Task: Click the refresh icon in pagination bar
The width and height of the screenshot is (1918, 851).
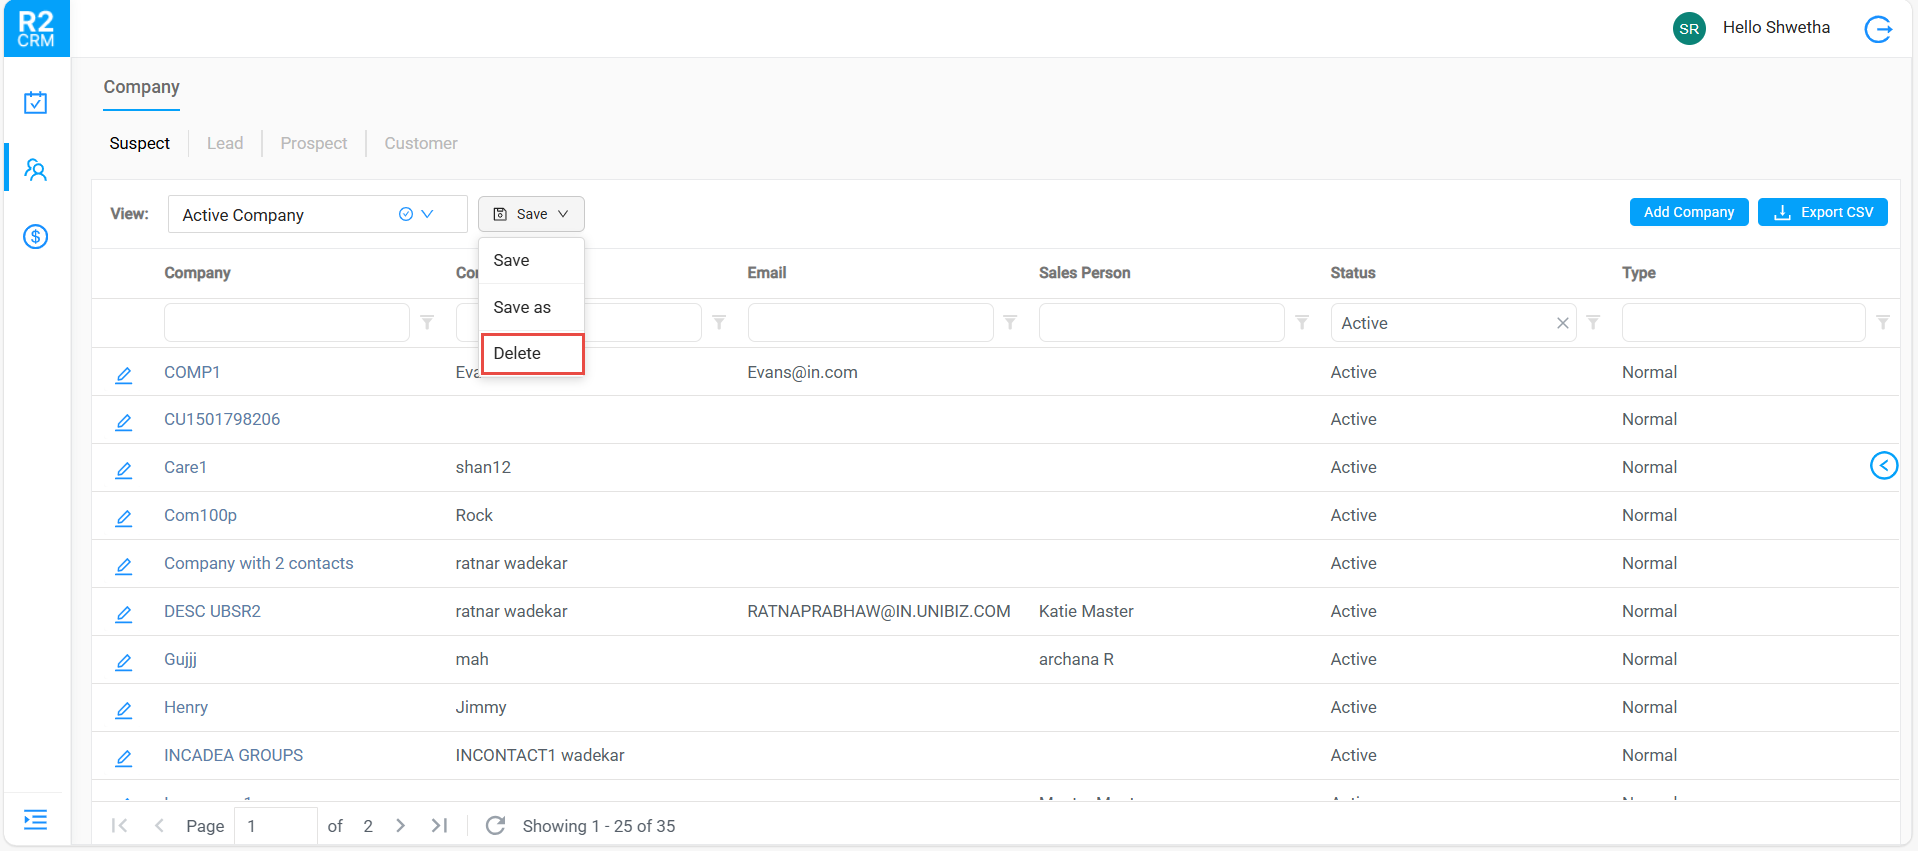Action: point(495,826)
